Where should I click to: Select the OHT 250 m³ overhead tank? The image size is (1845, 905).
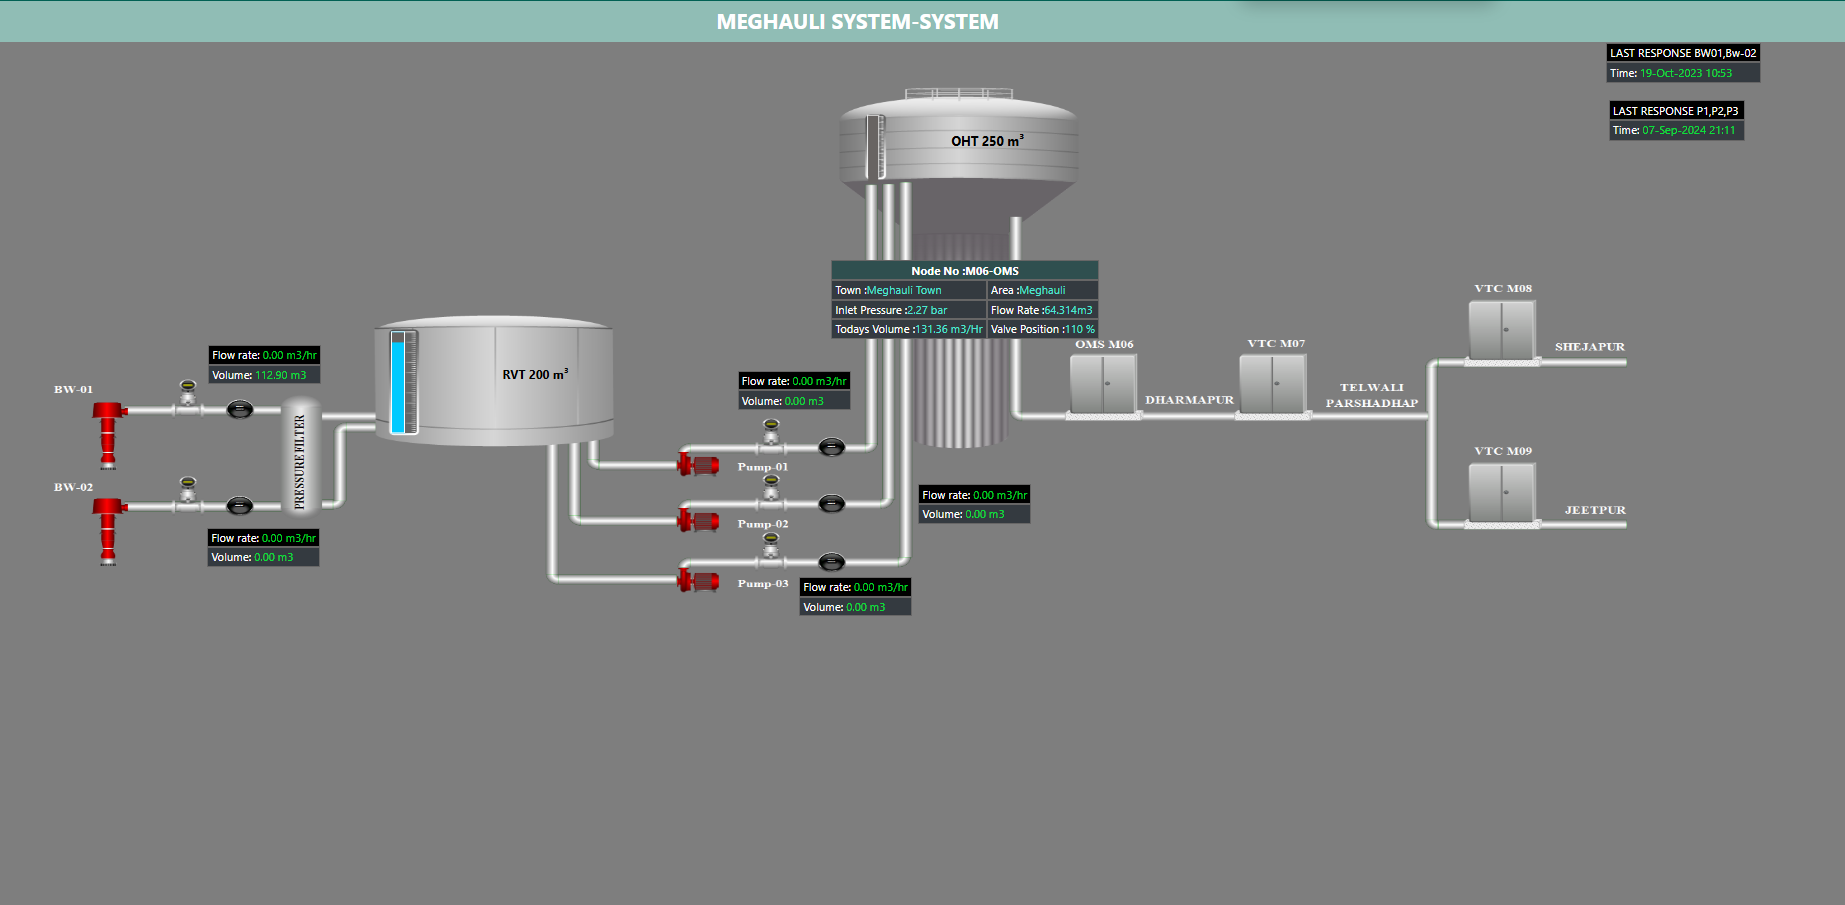click(x=958, y=145)
